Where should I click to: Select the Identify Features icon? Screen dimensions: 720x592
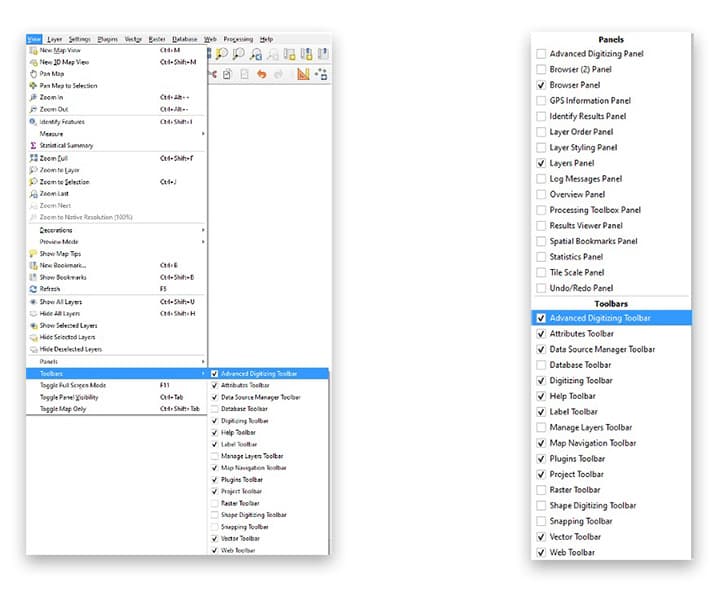point(33,121)
